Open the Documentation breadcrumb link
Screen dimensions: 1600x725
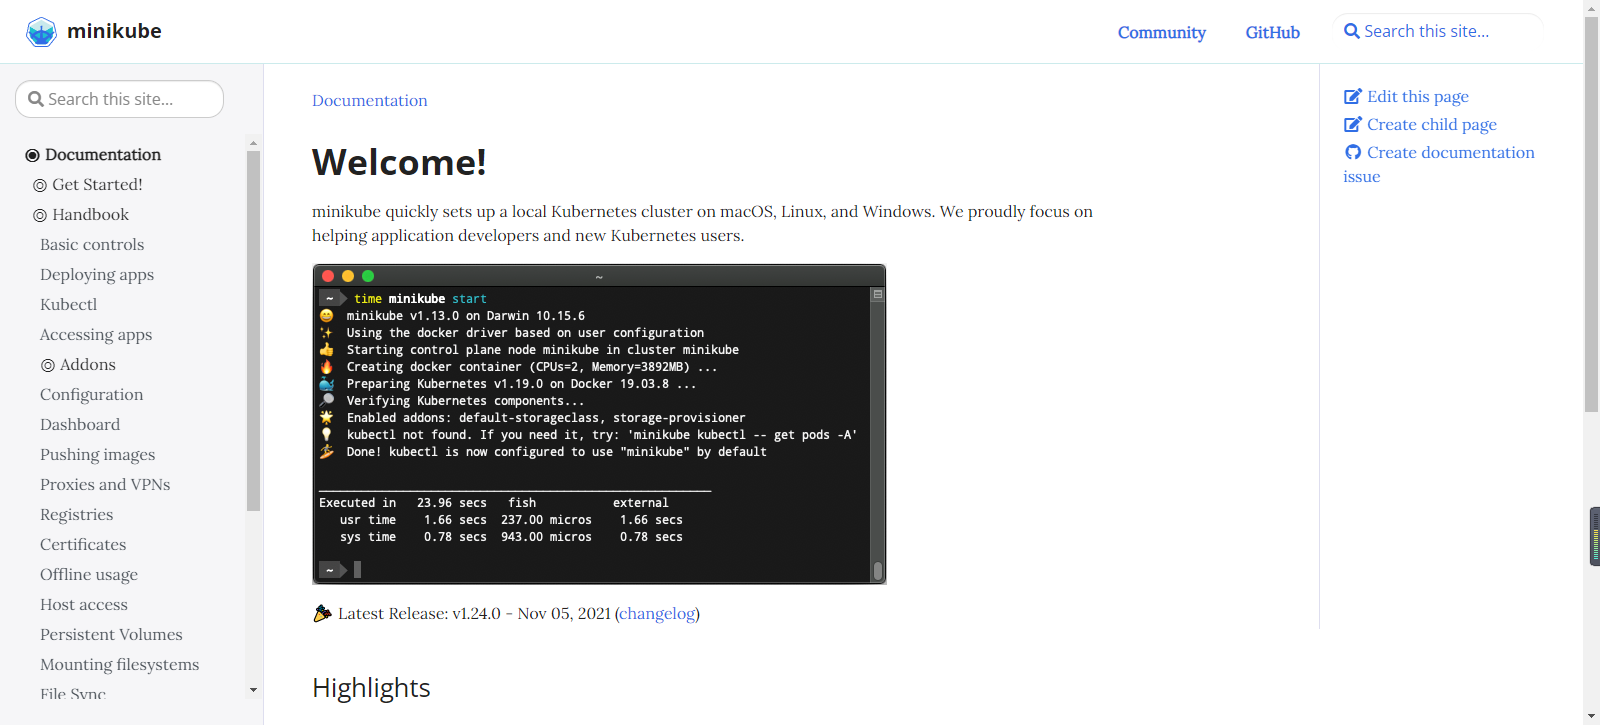tap(370, 100)
